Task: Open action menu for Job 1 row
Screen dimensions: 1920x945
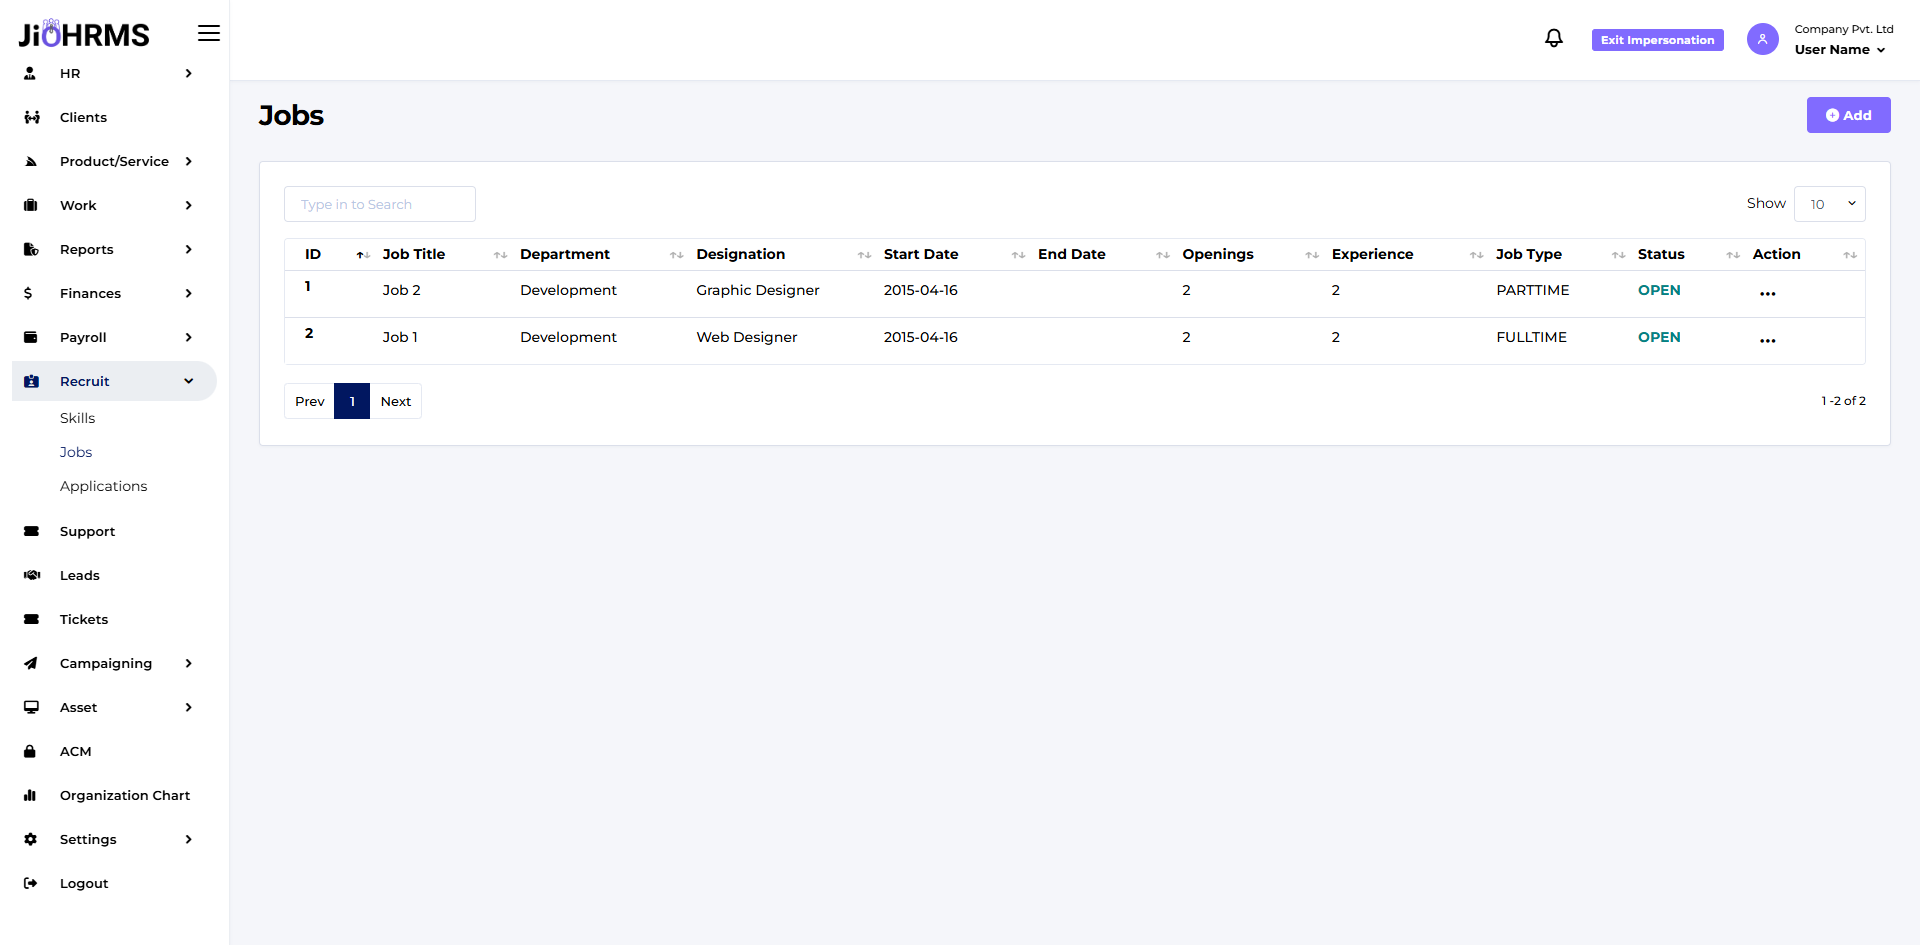Action: click(1767, 340)
